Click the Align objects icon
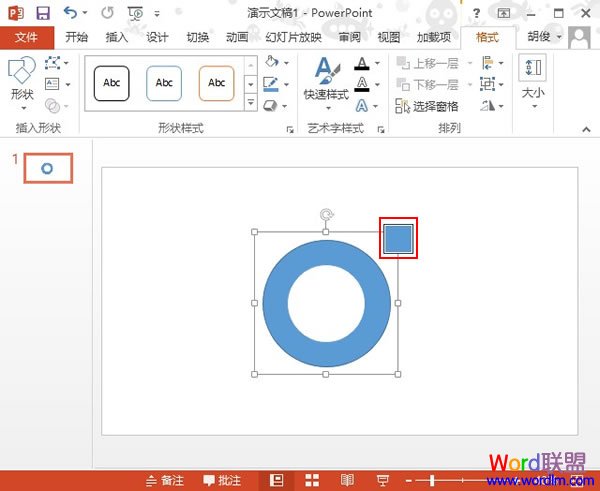The width and height of the screenshot is (600, 491). tap(488, 63)
